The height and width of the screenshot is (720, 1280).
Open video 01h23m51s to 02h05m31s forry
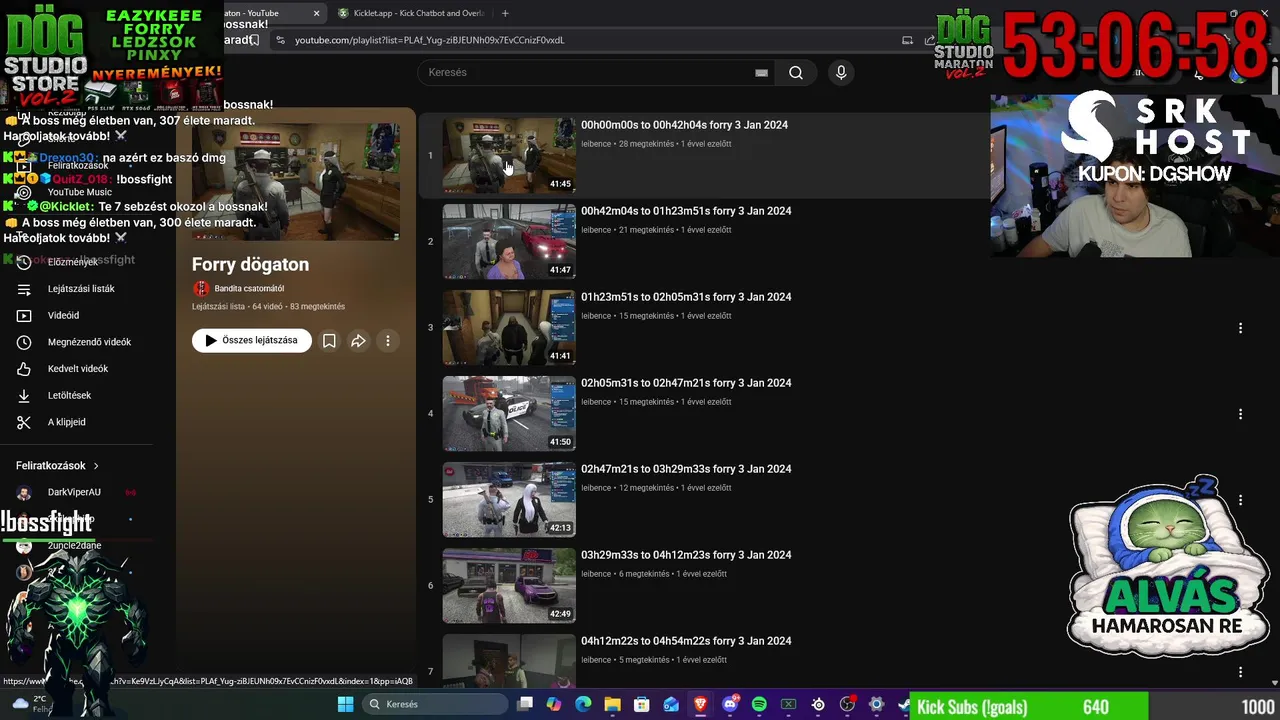click(x=686, y=297)
